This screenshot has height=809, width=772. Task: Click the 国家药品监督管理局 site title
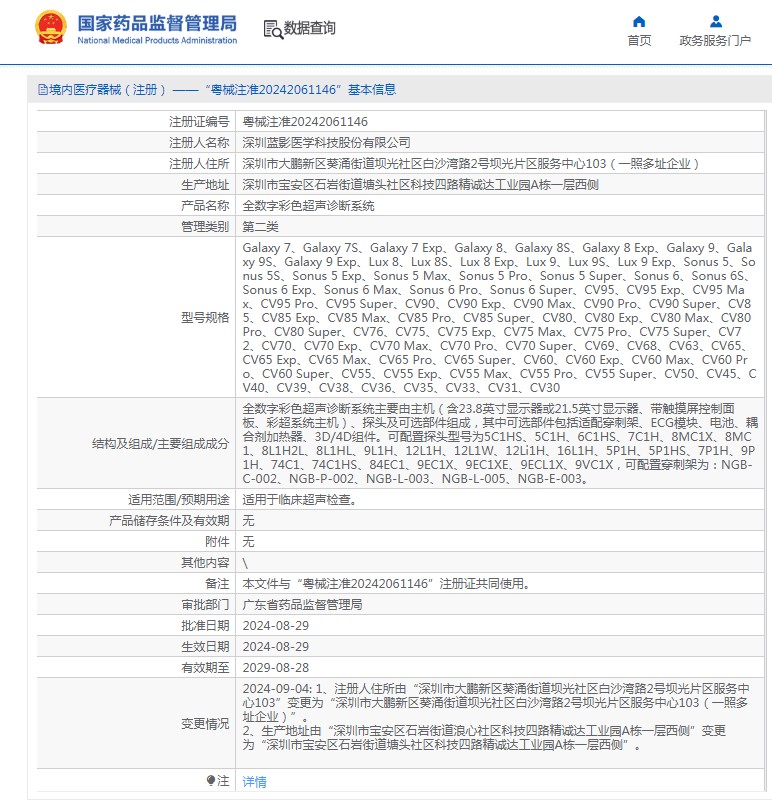click(x=157, y=23)
